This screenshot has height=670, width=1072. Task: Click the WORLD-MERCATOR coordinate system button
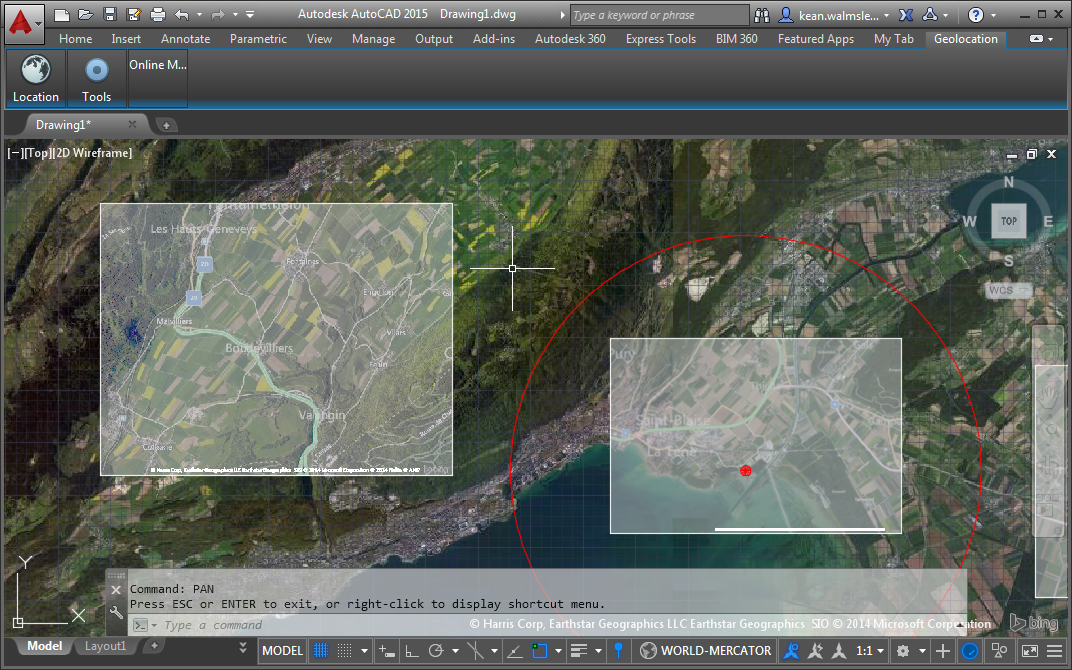click(x=706, y=651)
